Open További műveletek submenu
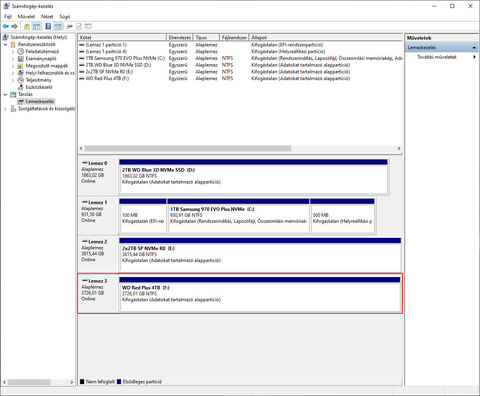Screen dimensions: 480x396 (x=442, y=57)
